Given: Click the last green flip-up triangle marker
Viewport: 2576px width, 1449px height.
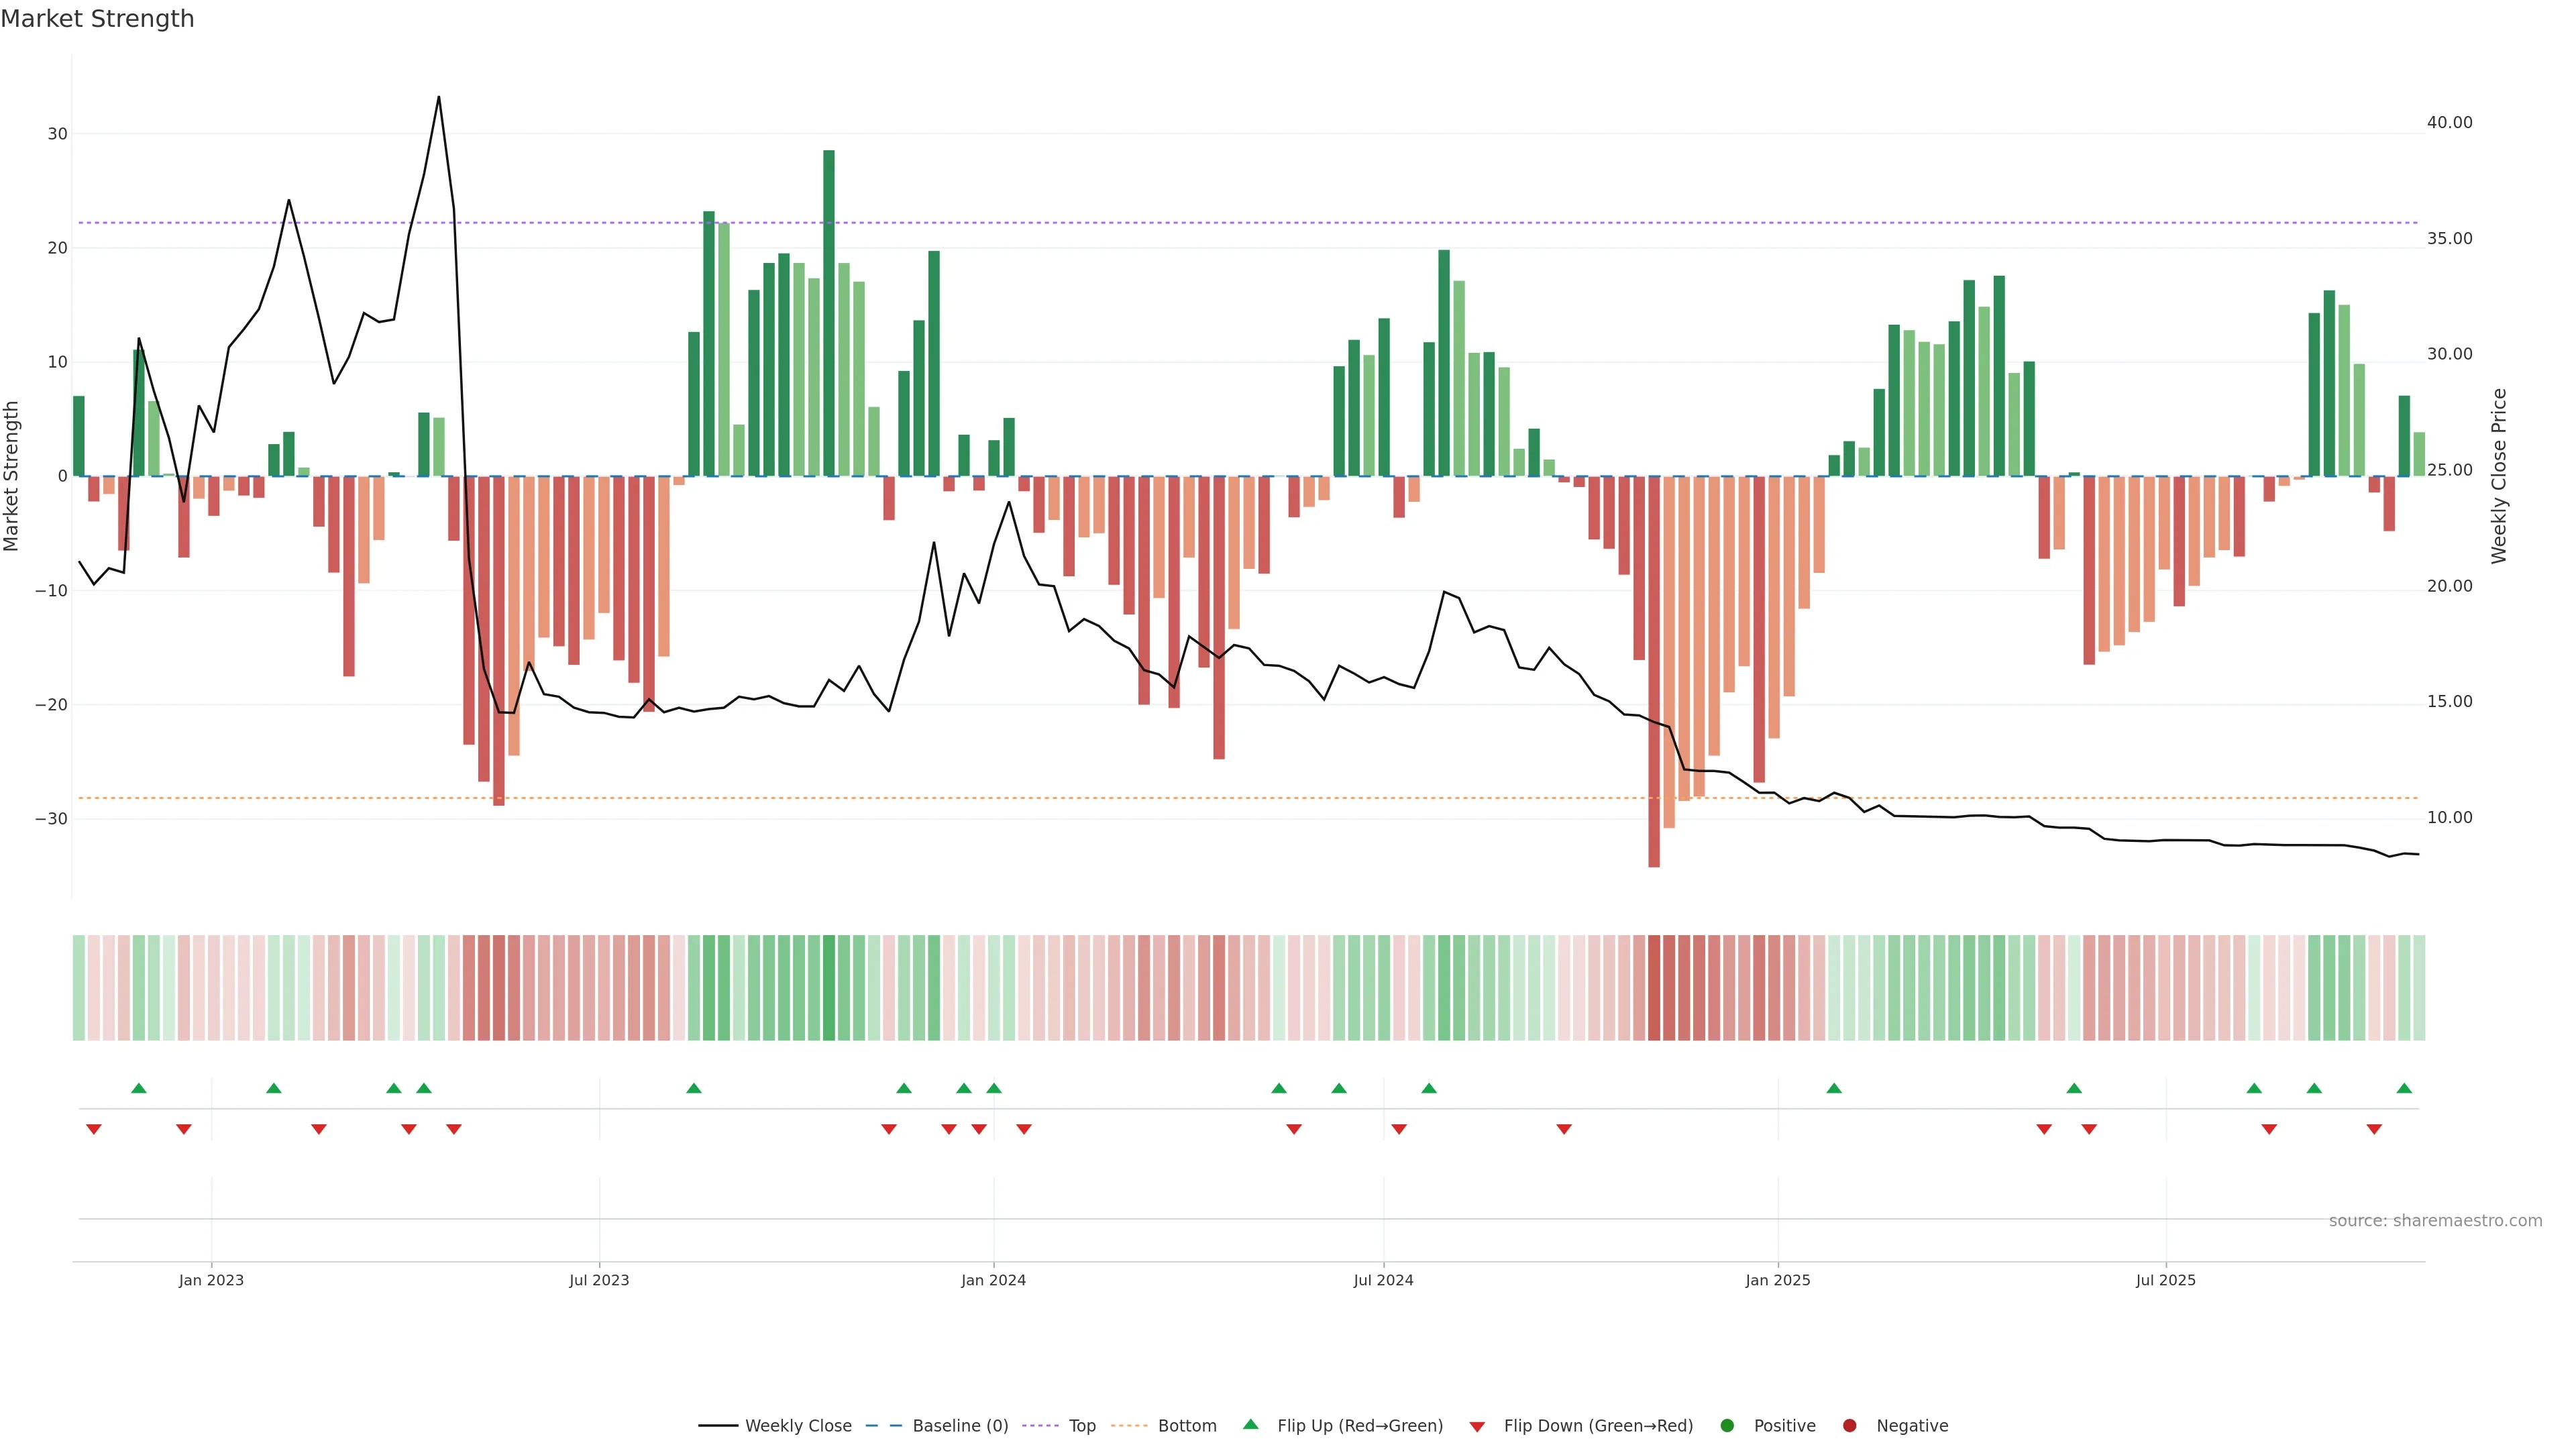Looking at the screenshot, I should point(2404,1088).
